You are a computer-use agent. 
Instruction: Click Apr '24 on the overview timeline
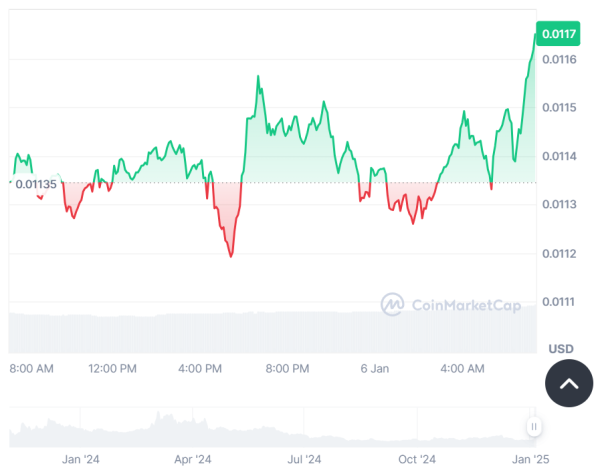[x=193, y=459]
